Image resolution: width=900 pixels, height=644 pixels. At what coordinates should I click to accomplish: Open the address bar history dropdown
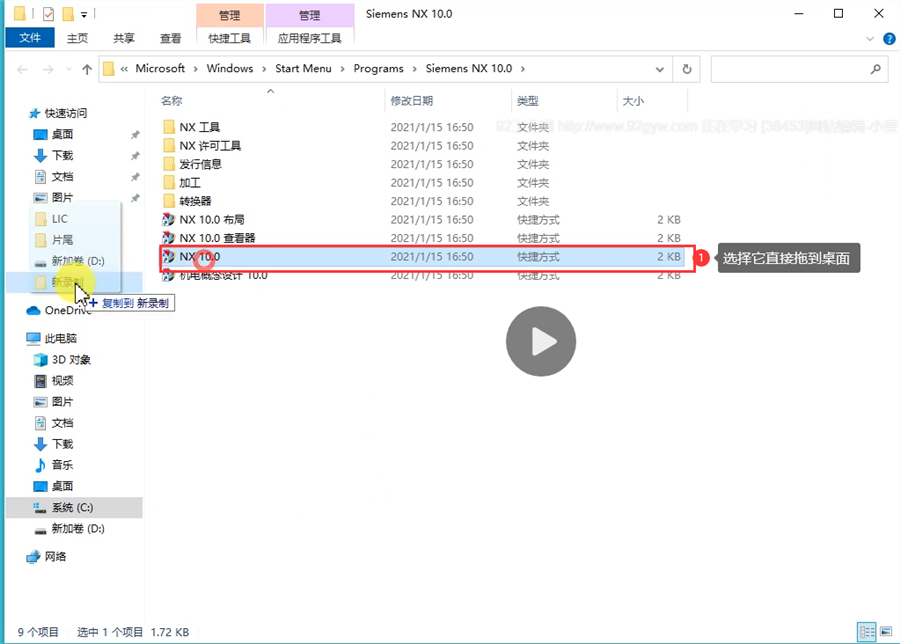(660, 69)
